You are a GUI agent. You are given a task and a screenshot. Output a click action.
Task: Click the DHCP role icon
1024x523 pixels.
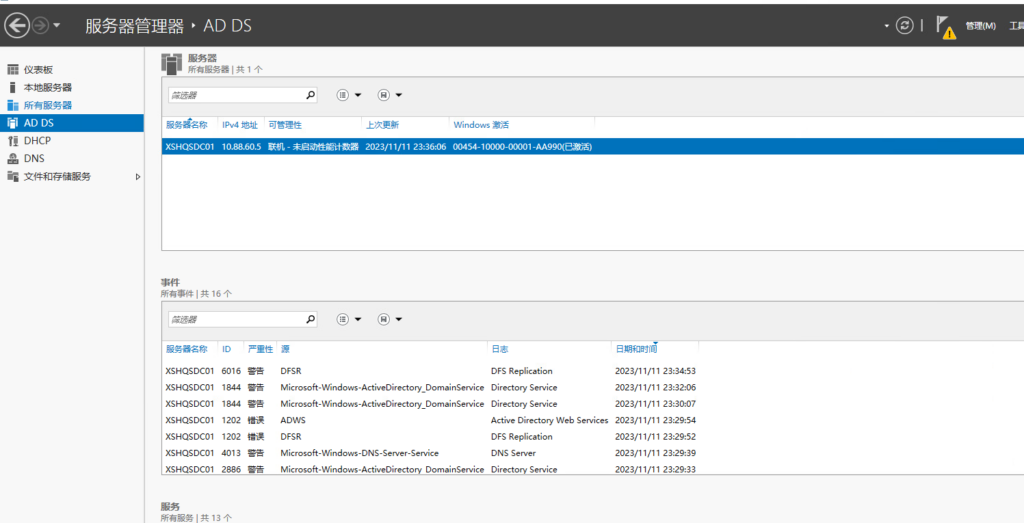(x=12, y=140)
